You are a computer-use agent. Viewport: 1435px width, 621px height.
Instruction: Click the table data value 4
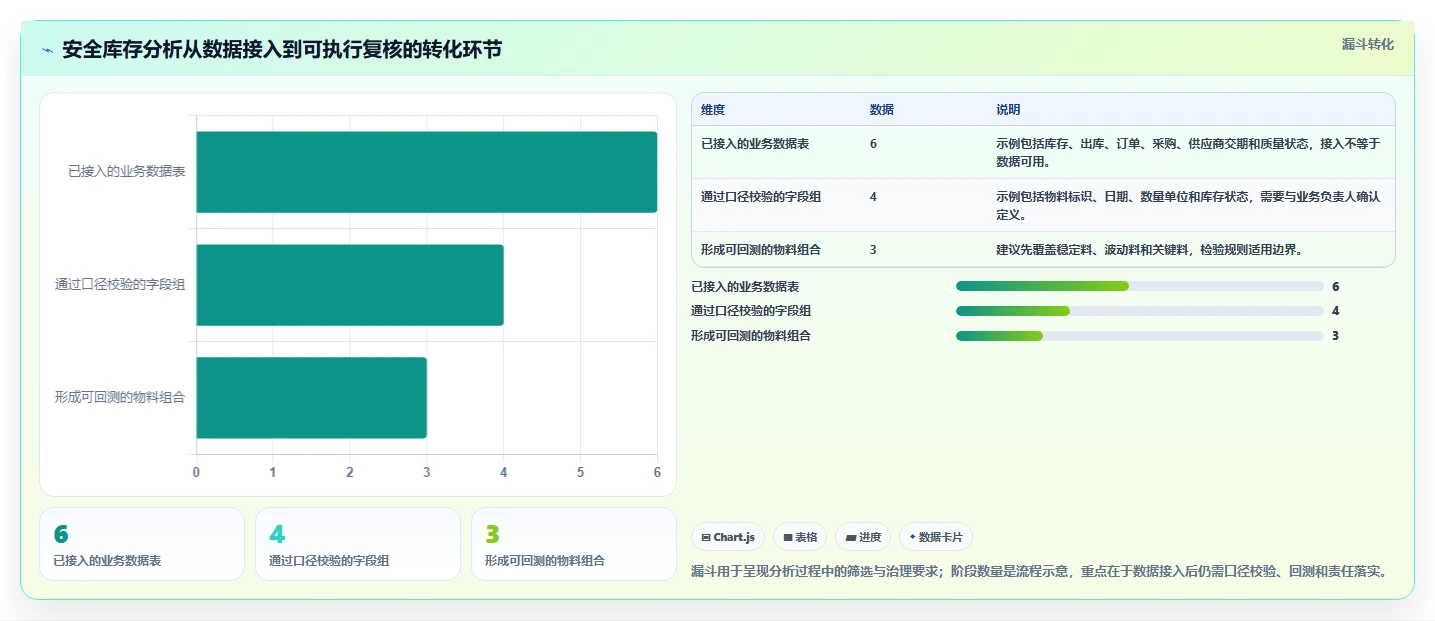[x=873, y=197]
